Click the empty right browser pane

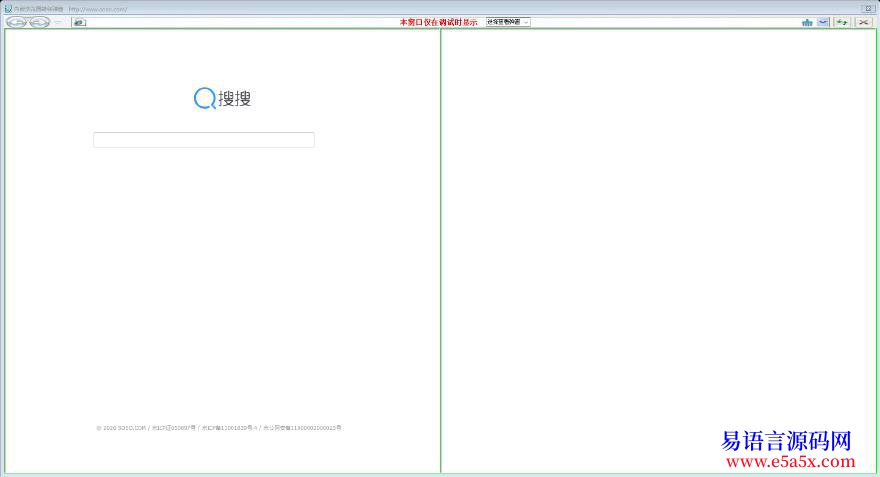[658, 250]
